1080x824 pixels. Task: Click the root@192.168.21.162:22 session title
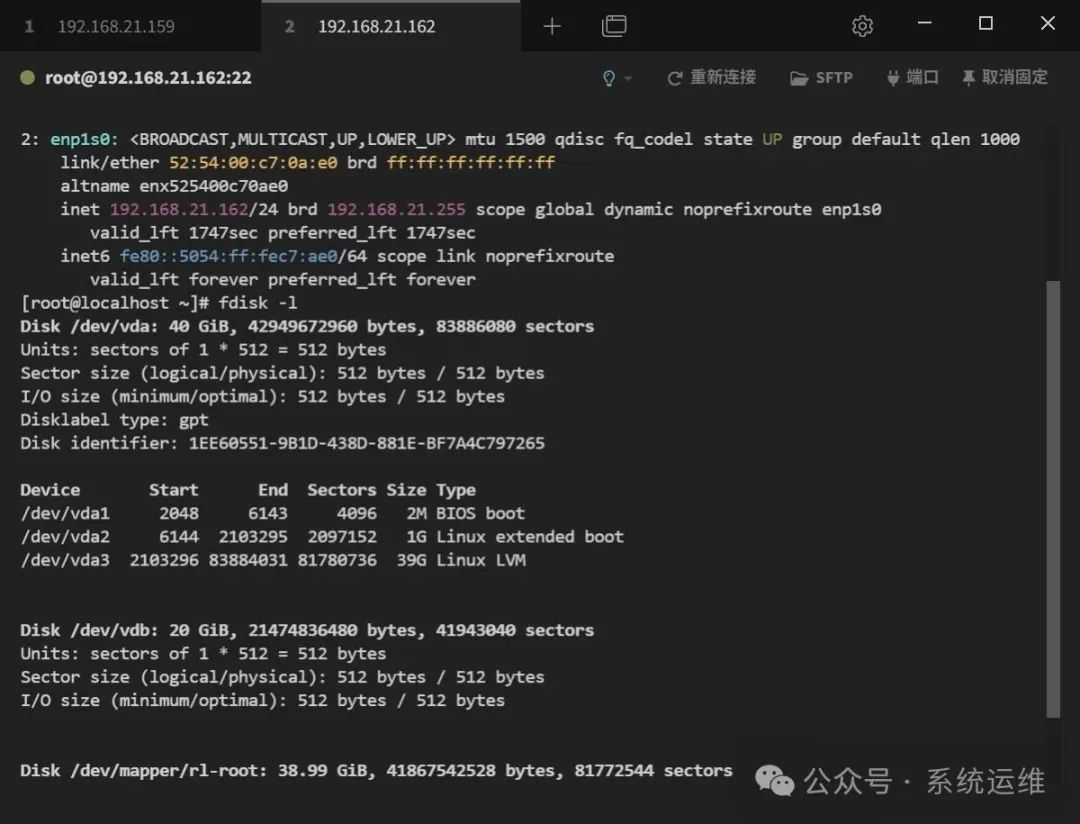click(x=148, y=78)
